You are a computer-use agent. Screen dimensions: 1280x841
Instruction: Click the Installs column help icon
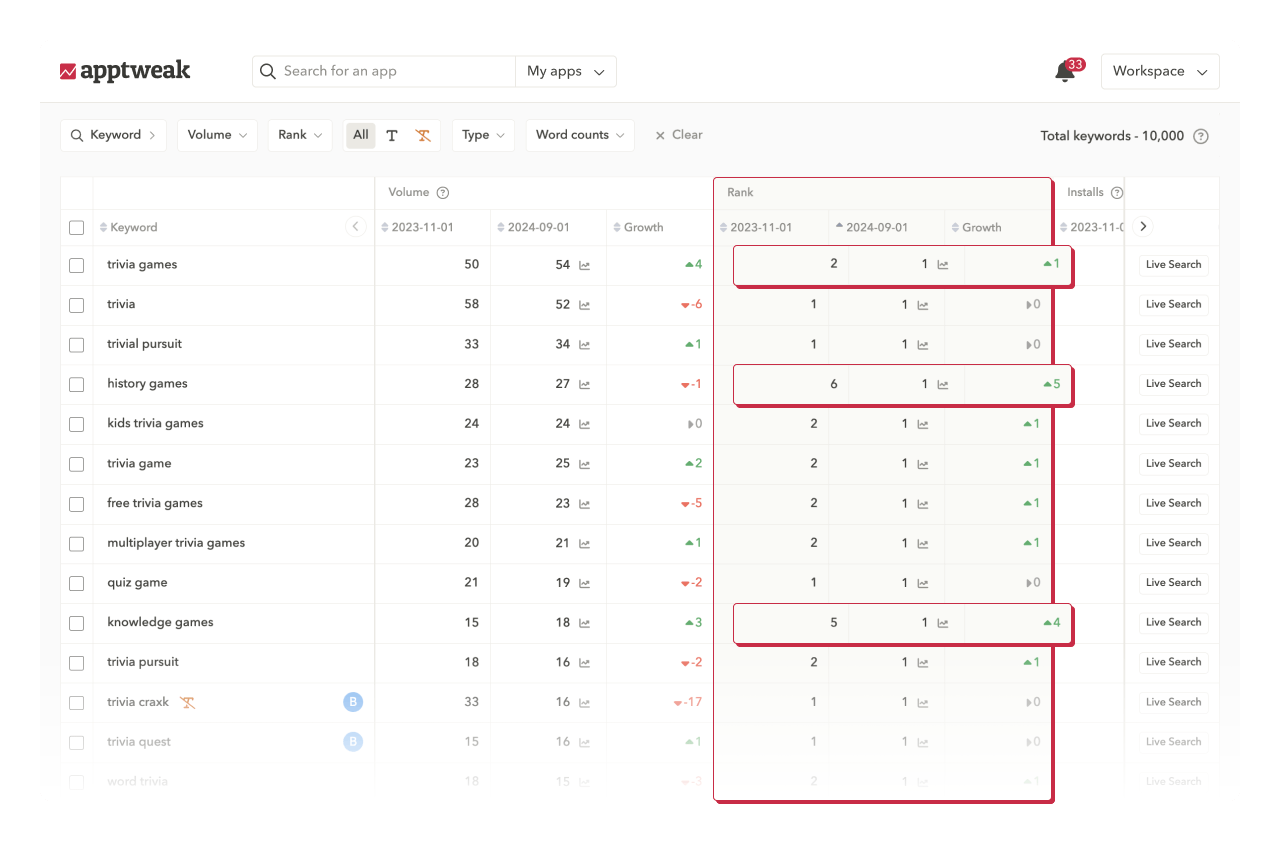point(1117,193)
